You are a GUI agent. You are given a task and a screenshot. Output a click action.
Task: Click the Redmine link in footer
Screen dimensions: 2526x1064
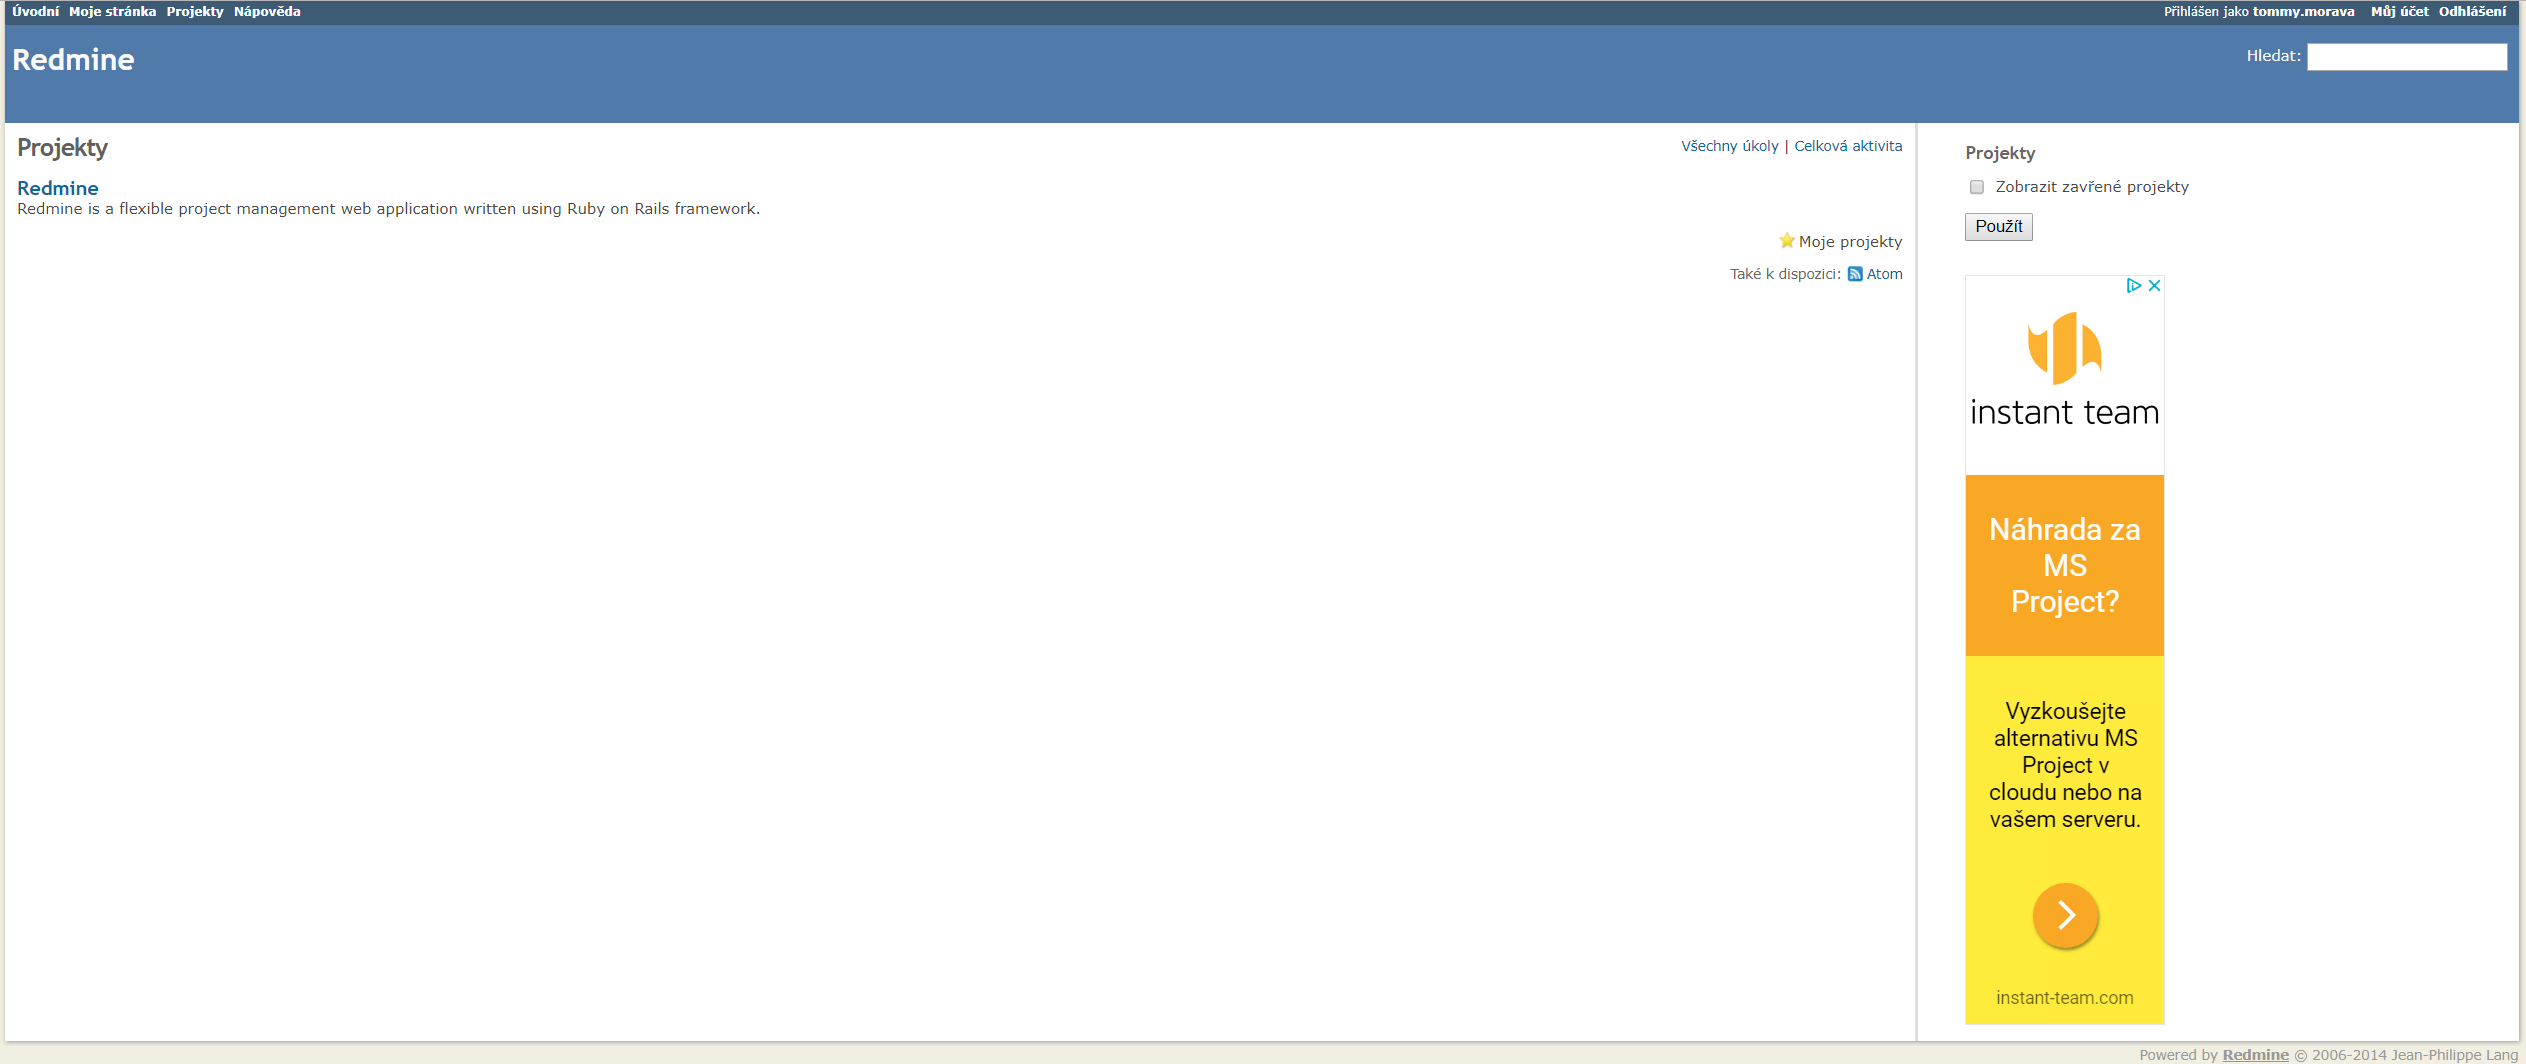point(2255,1055)
